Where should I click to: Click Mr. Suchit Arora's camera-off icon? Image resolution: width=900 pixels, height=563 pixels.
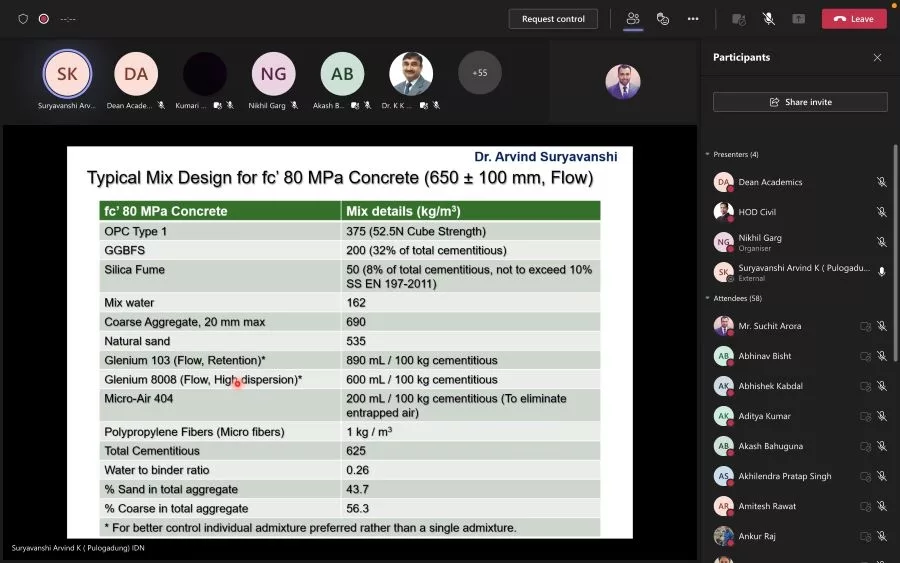[865, 326]
